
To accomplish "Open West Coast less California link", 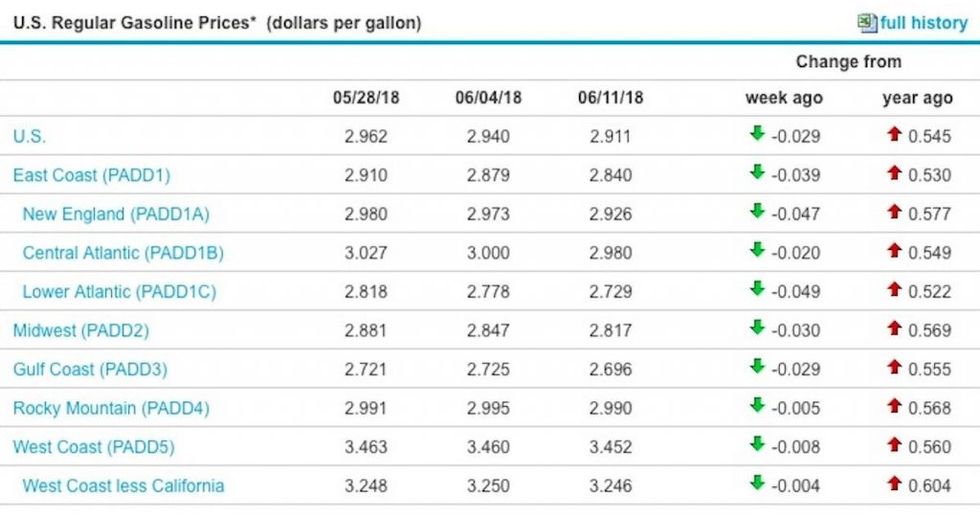I will 123,486.
